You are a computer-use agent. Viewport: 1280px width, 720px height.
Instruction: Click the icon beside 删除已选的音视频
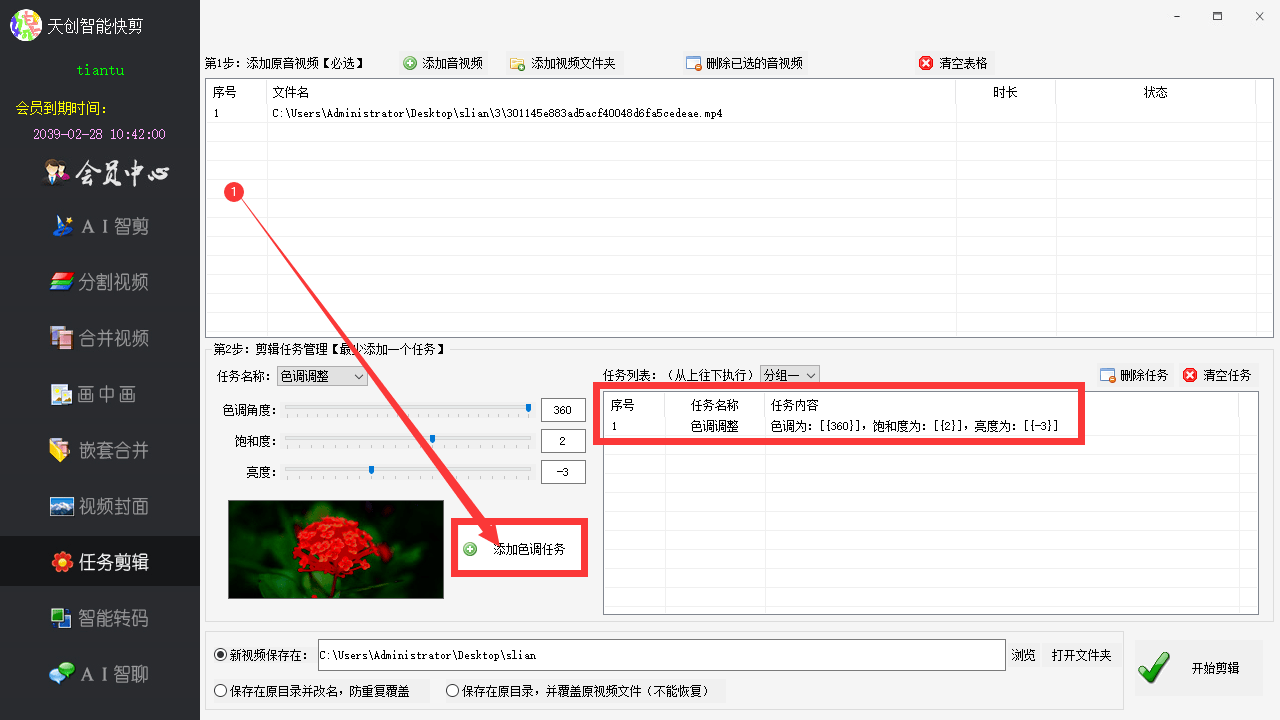pyautogui.click(x=693, y=63)
